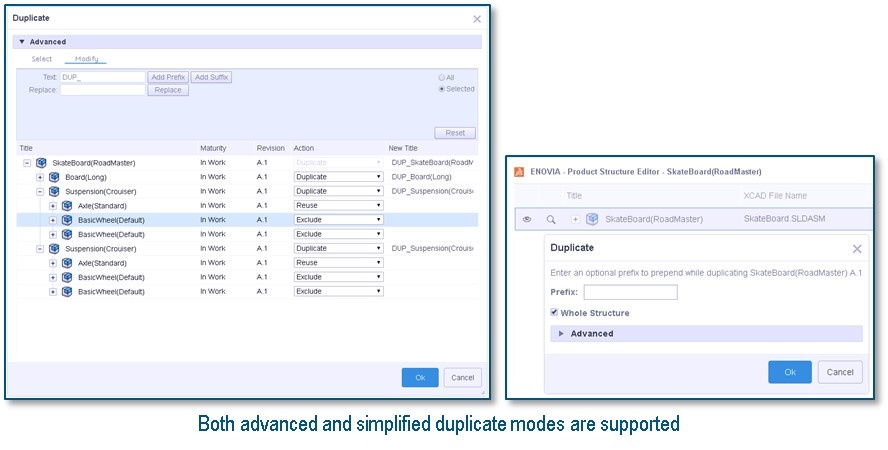Click the Maturity column header
The image size is (888, 450).
point(213,148)
